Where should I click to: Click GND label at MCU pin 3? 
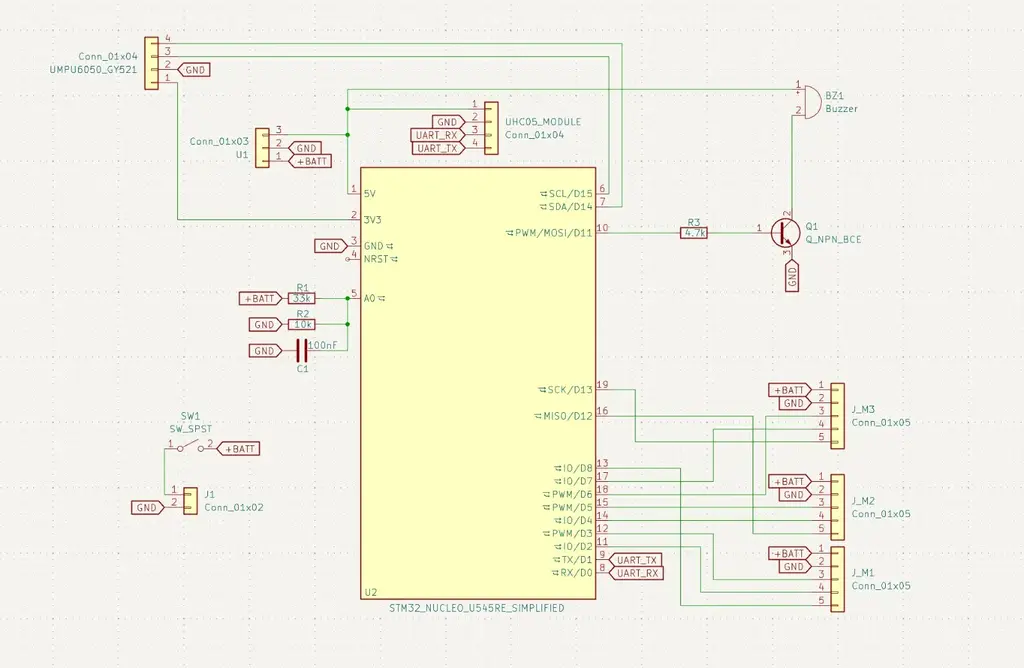(330, 246)
